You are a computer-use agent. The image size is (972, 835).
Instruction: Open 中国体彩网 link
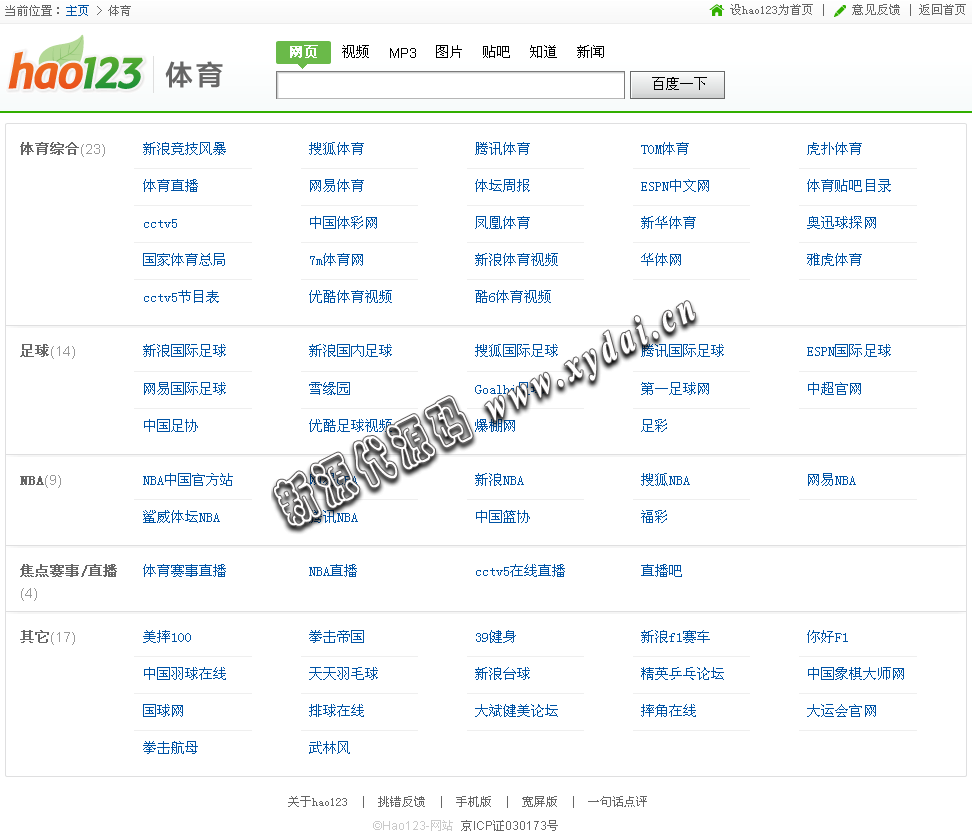tap(343, 223)
